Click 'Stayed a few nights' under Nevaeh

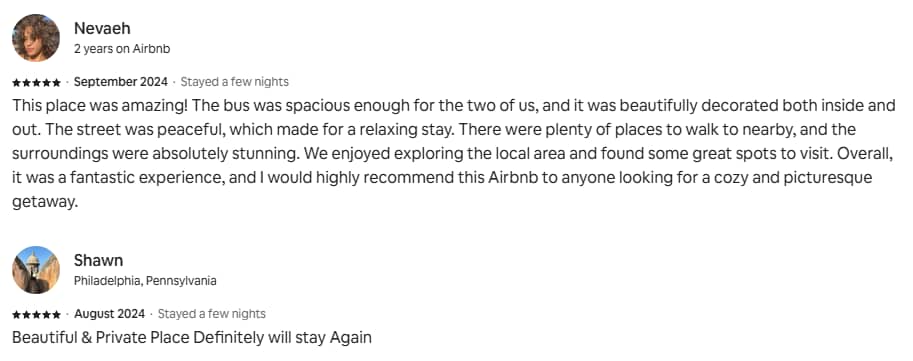tap(235, 82)
